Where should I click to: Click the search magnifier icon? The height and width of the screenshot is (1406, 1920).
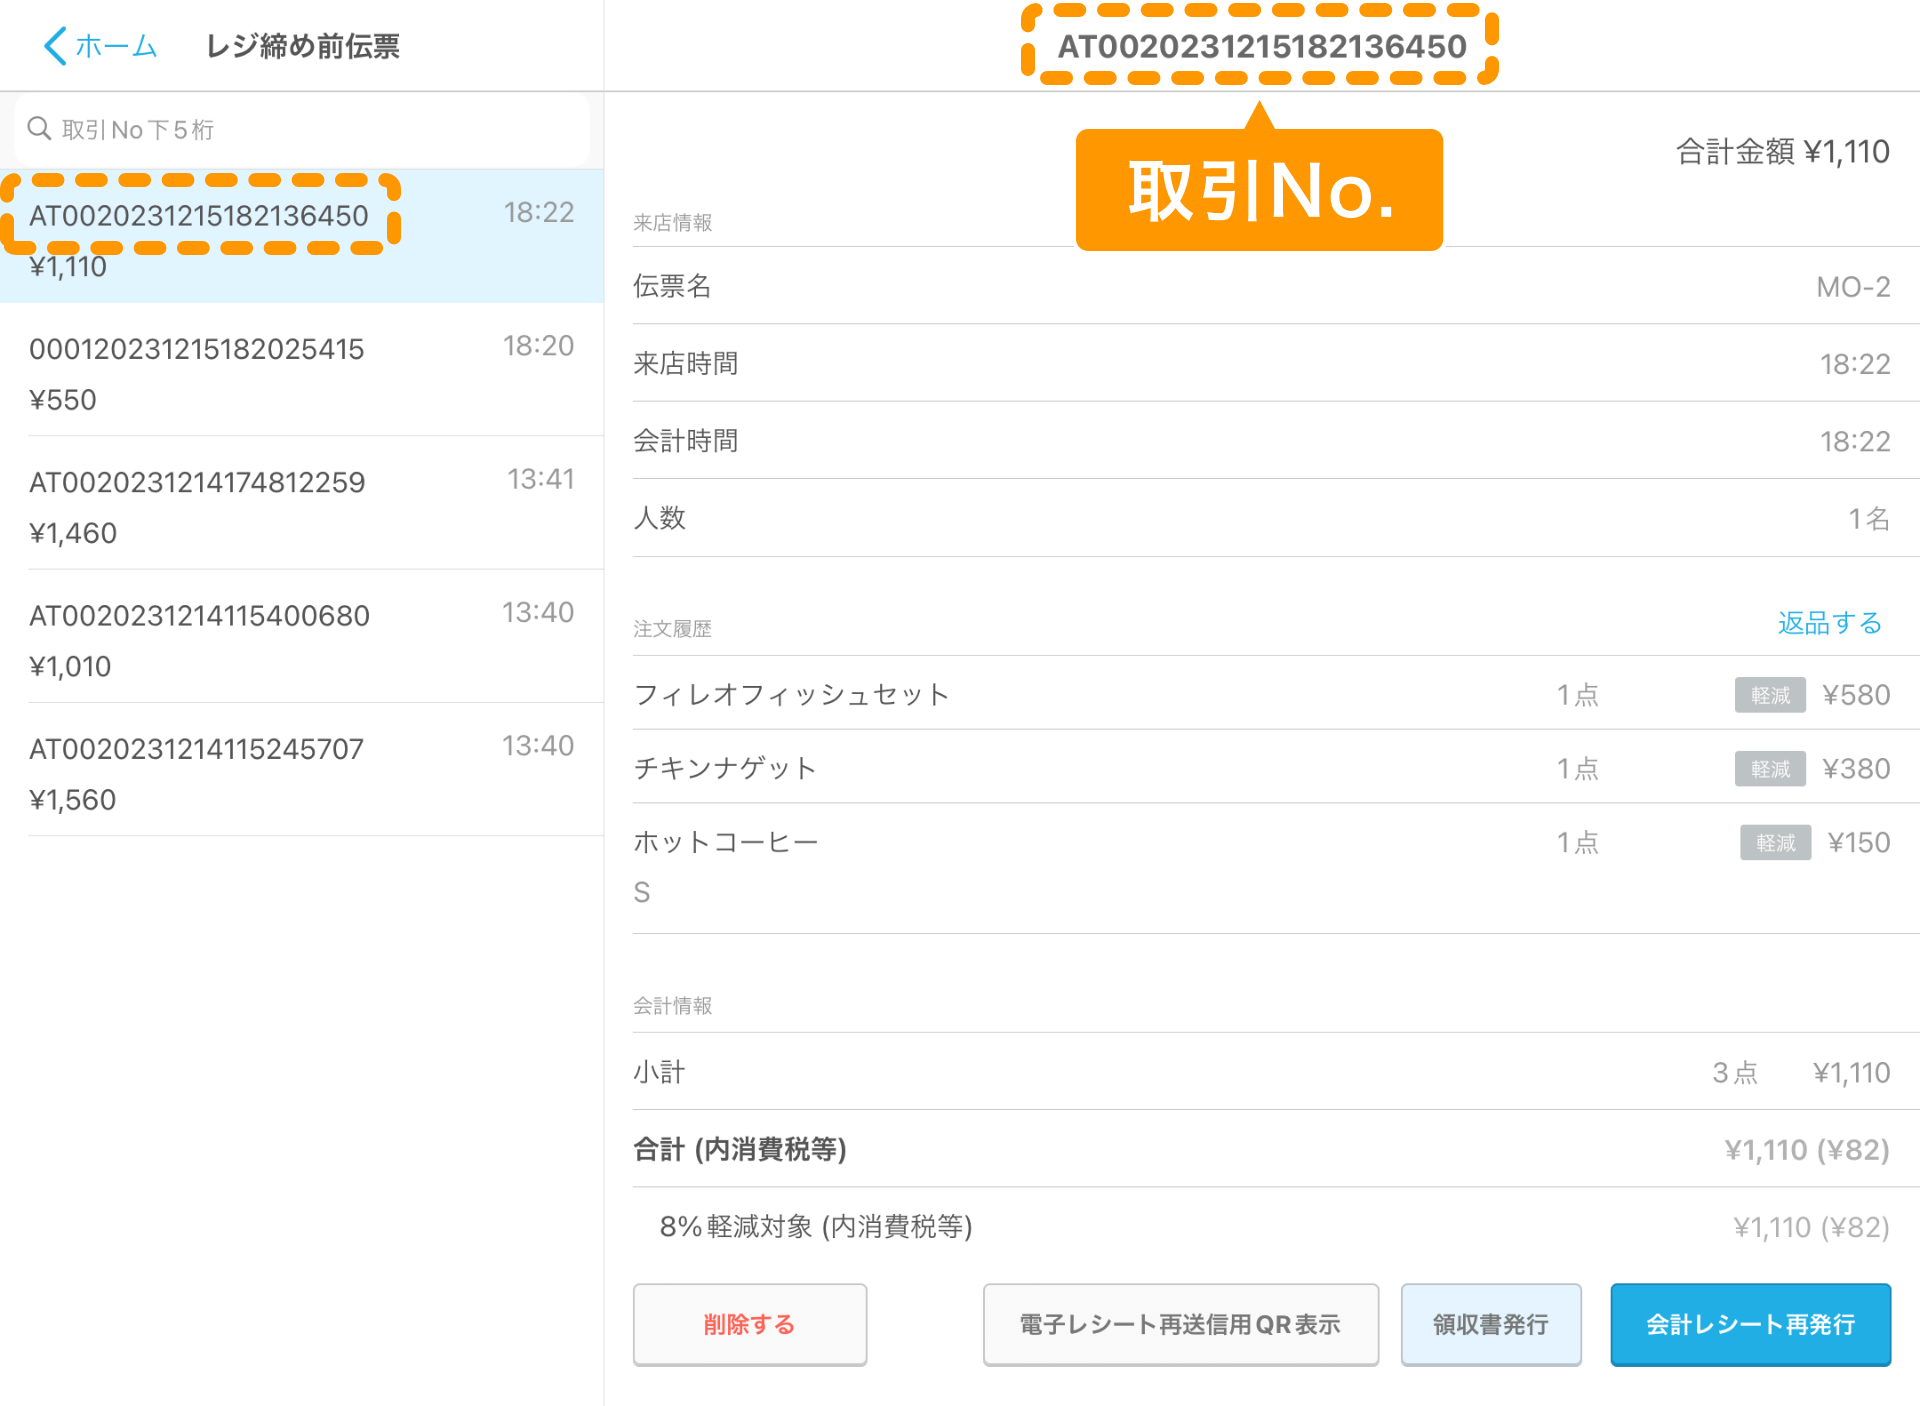39,129
